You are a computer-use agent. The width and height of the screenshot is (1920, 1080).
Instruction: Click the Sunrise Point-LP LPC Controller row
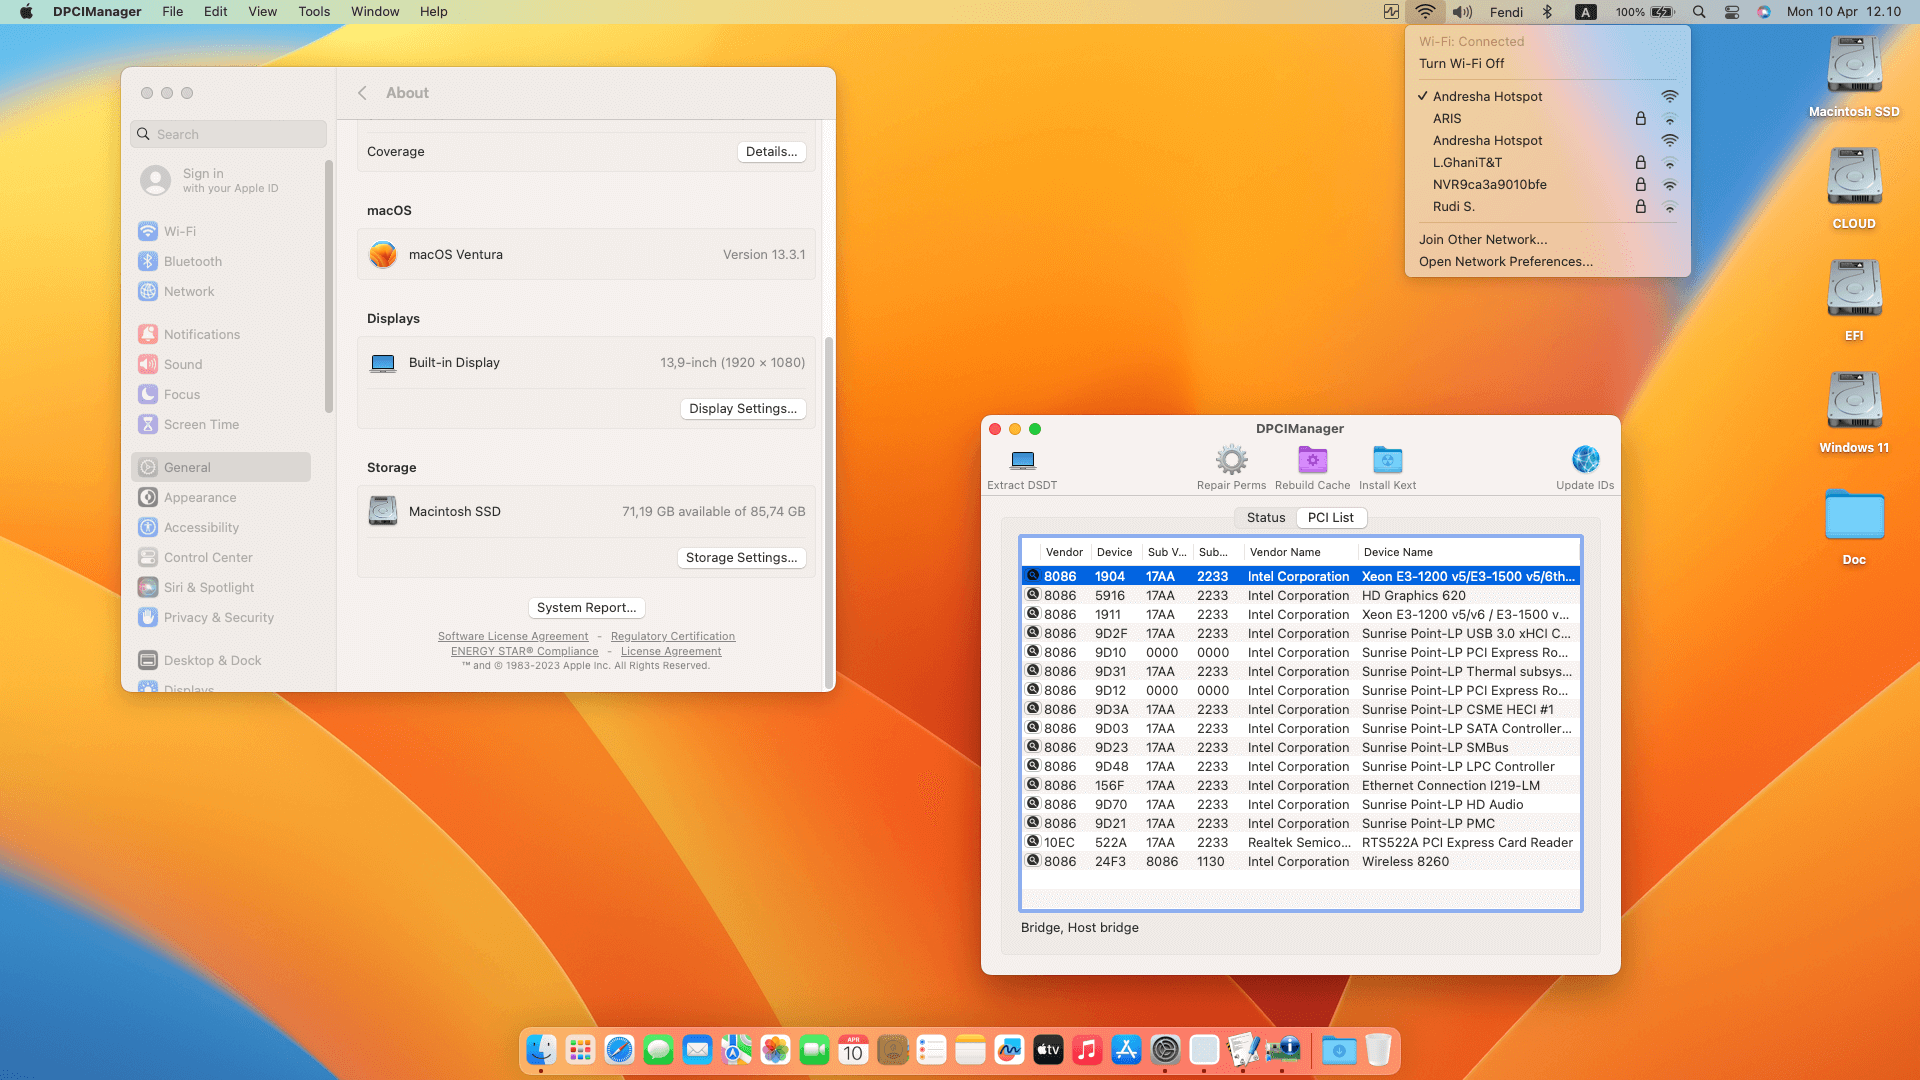click(1300, 767)
